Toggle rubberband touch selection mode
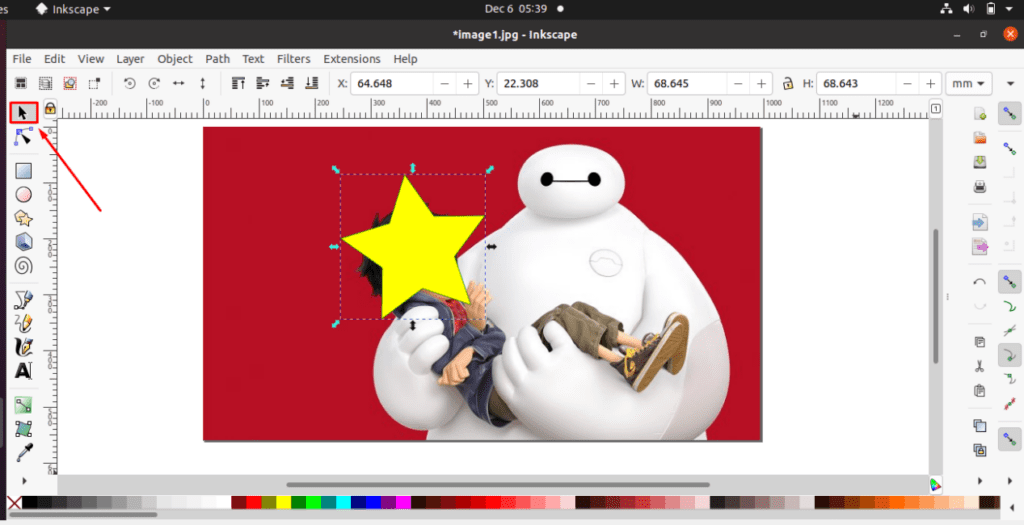This screenshot has width=1024, height=525. pyautogui.click(x=94, y=84)
